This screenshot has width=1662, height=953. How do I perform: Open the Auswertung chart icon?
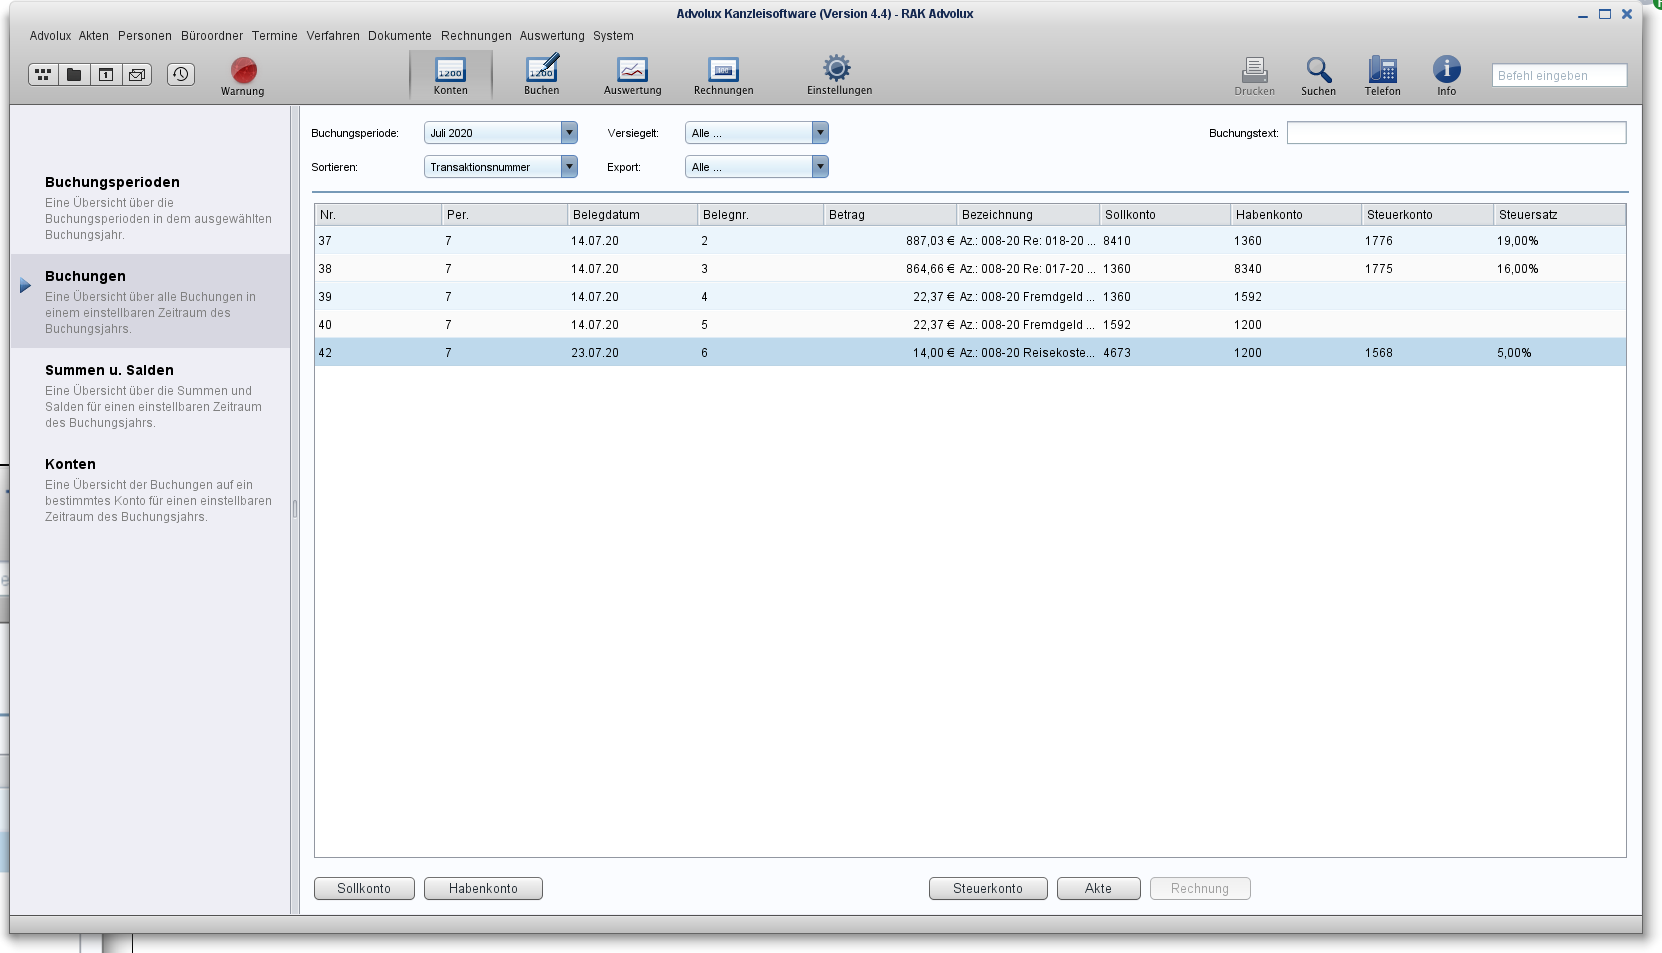(633, 76)
